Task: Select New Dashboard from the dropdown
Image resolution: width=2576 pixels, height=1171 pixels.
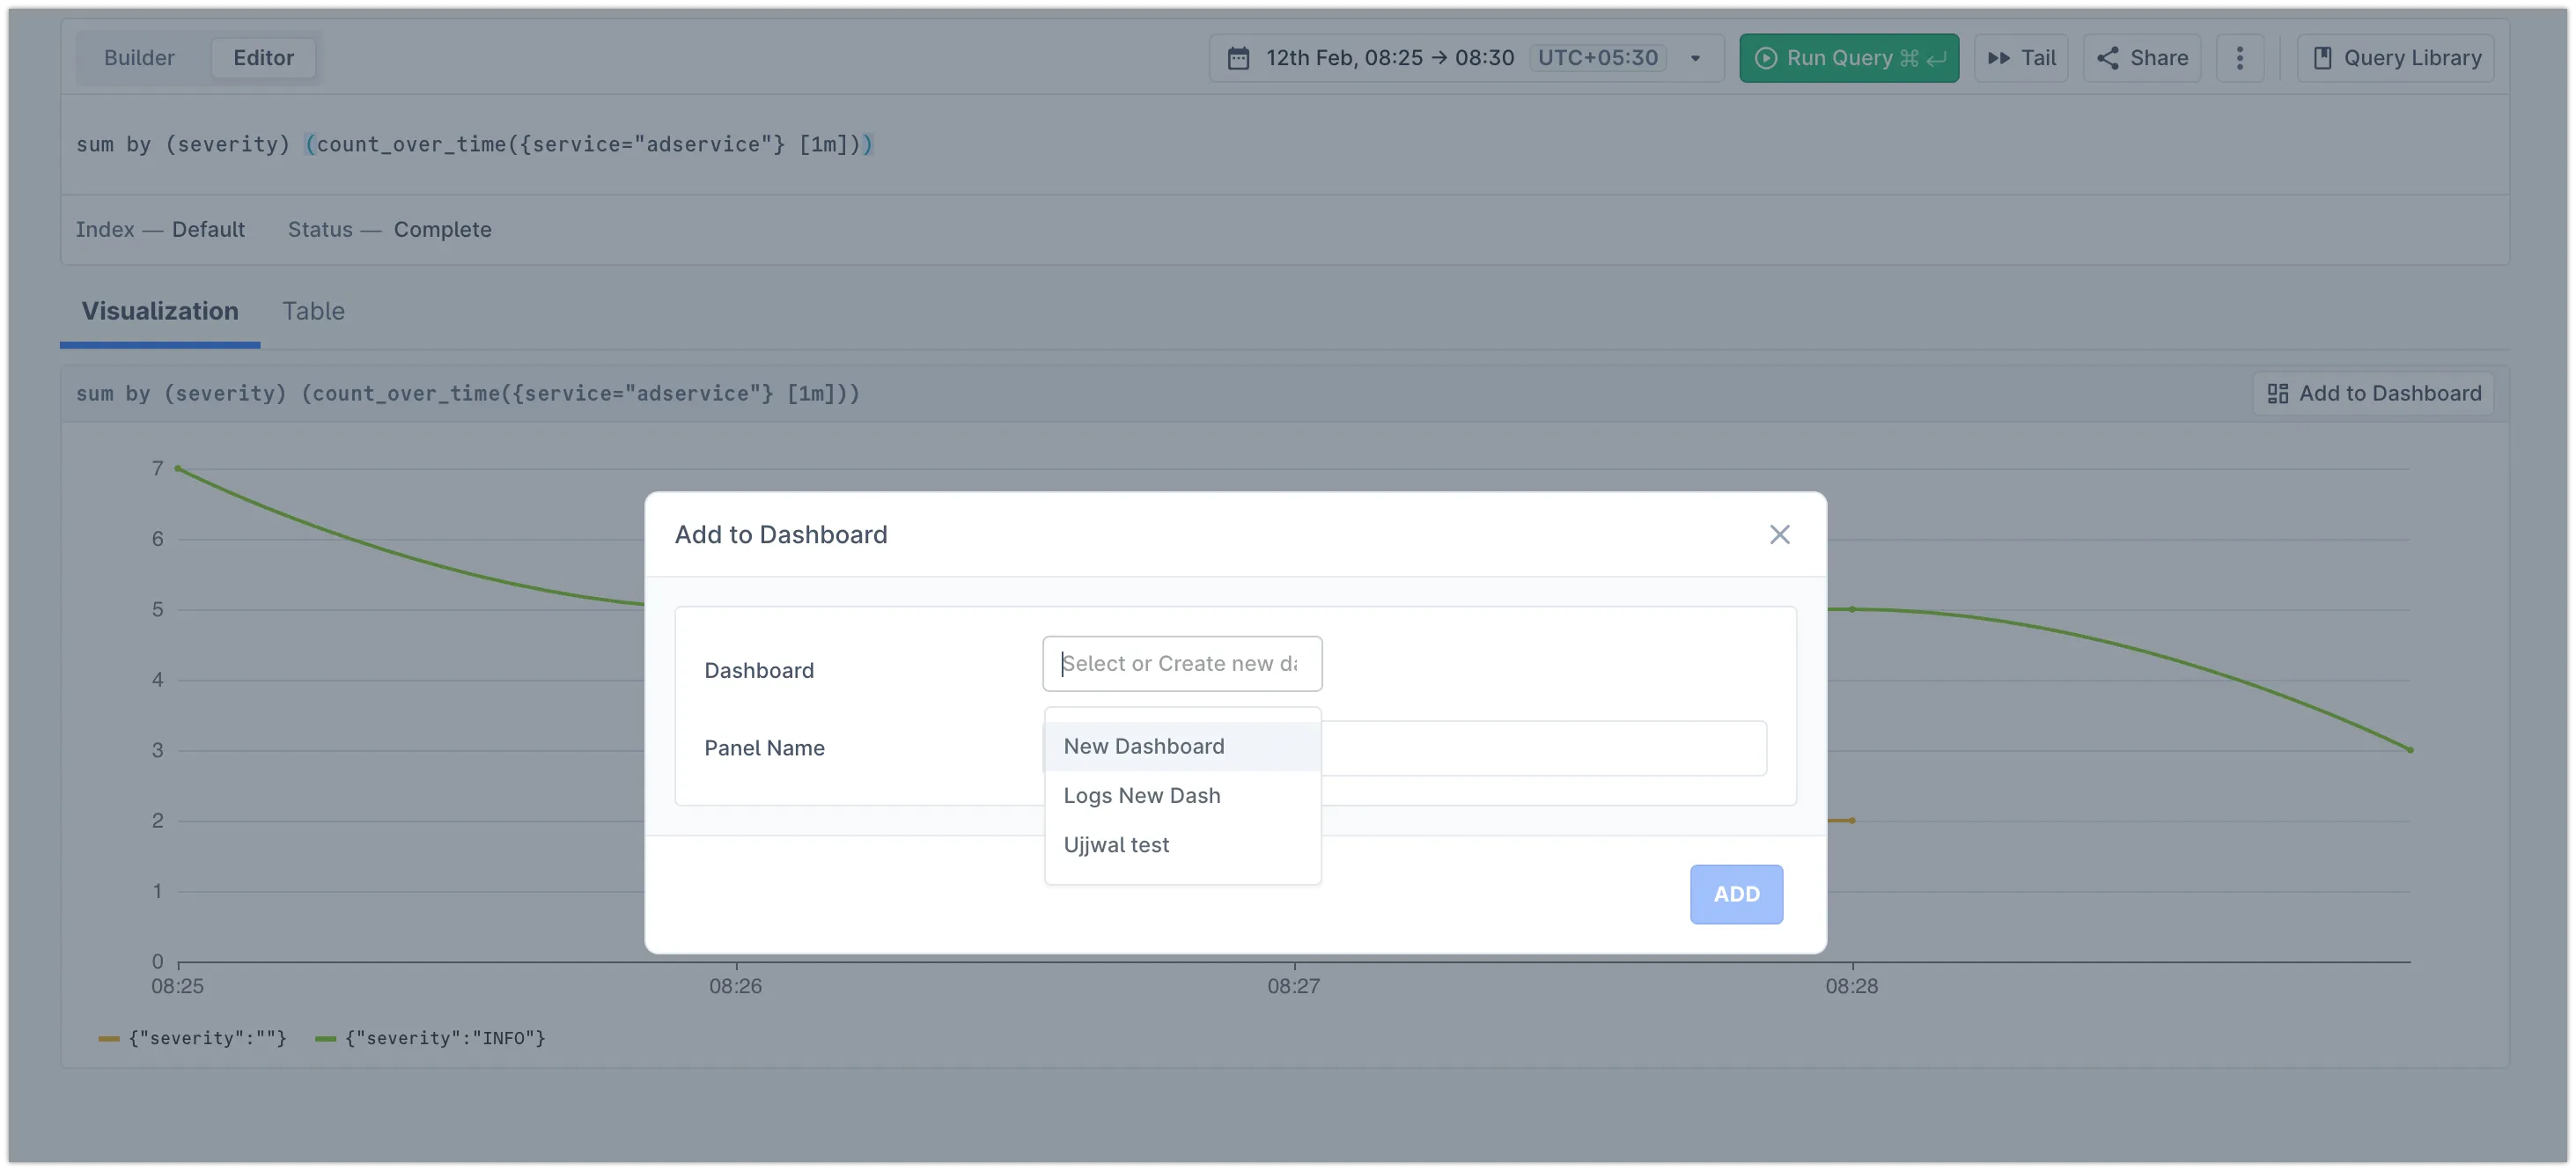Action: pos(1143,746)
